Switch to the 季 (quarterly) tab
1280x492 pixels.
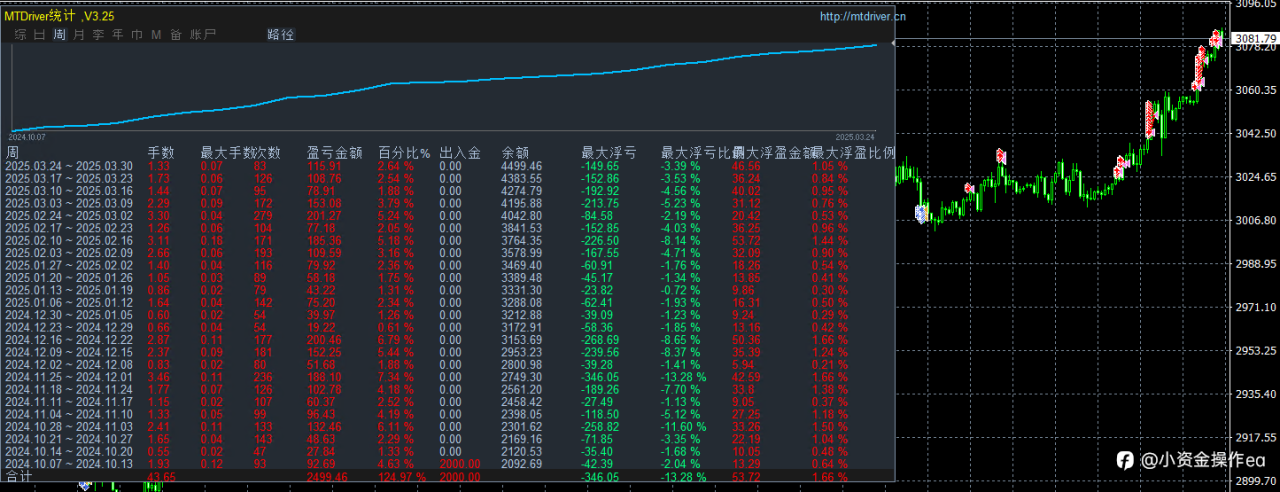click(98, 34)
